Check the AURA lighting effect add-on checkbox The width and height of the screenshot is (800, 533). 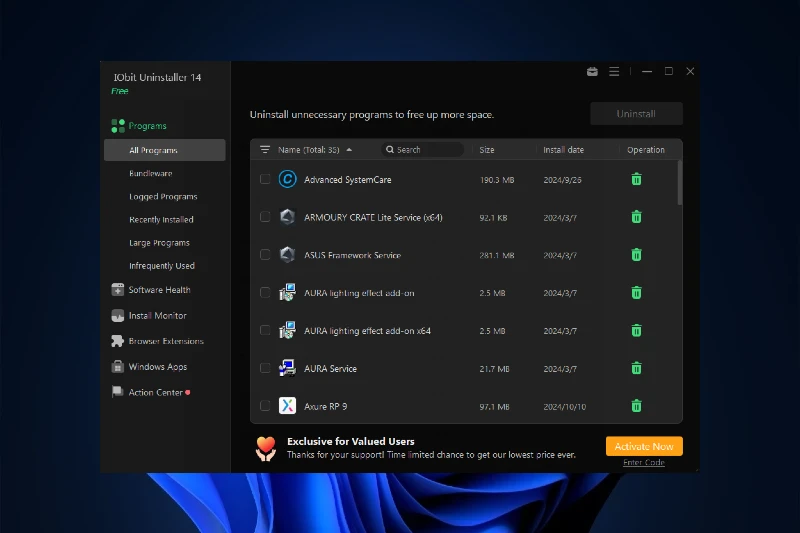pyautogui.click(x=265, y=292)
